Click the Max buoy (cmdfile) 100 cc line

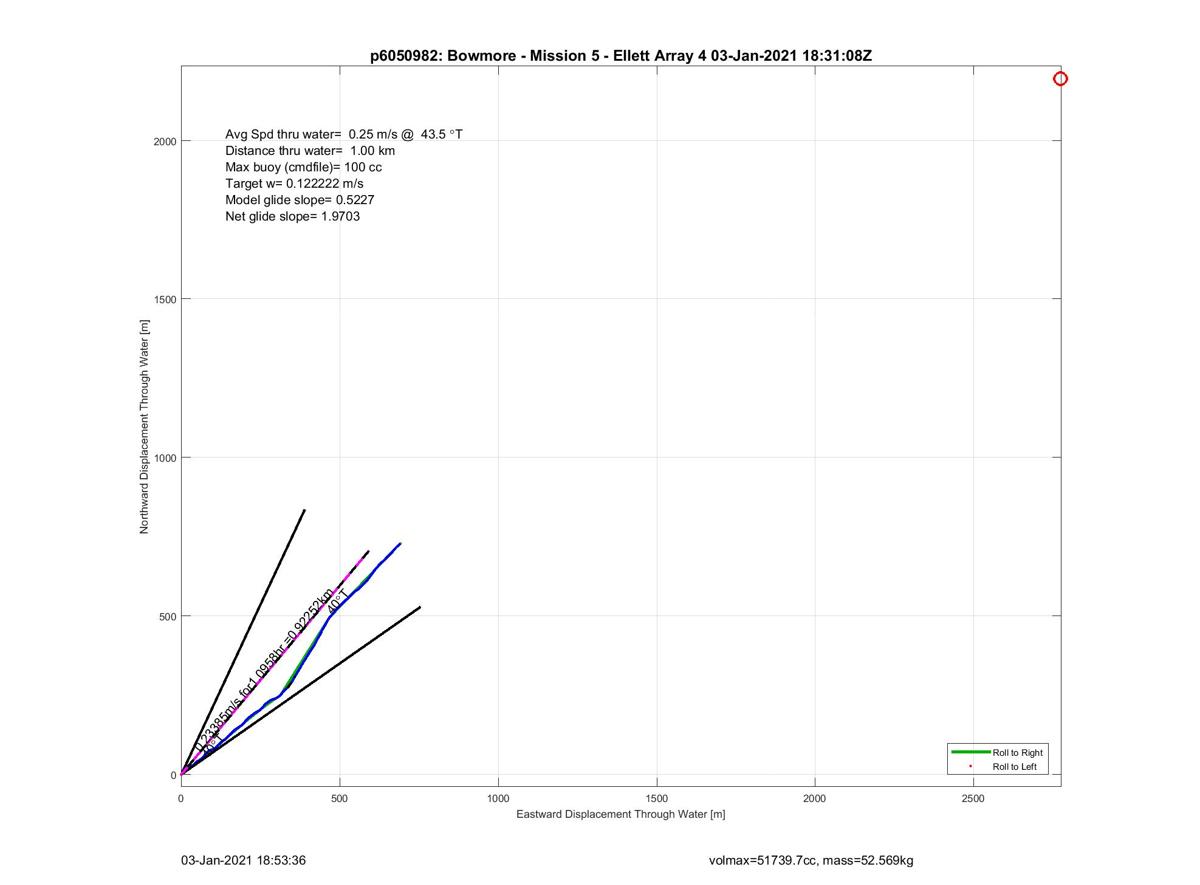[303, 167]
